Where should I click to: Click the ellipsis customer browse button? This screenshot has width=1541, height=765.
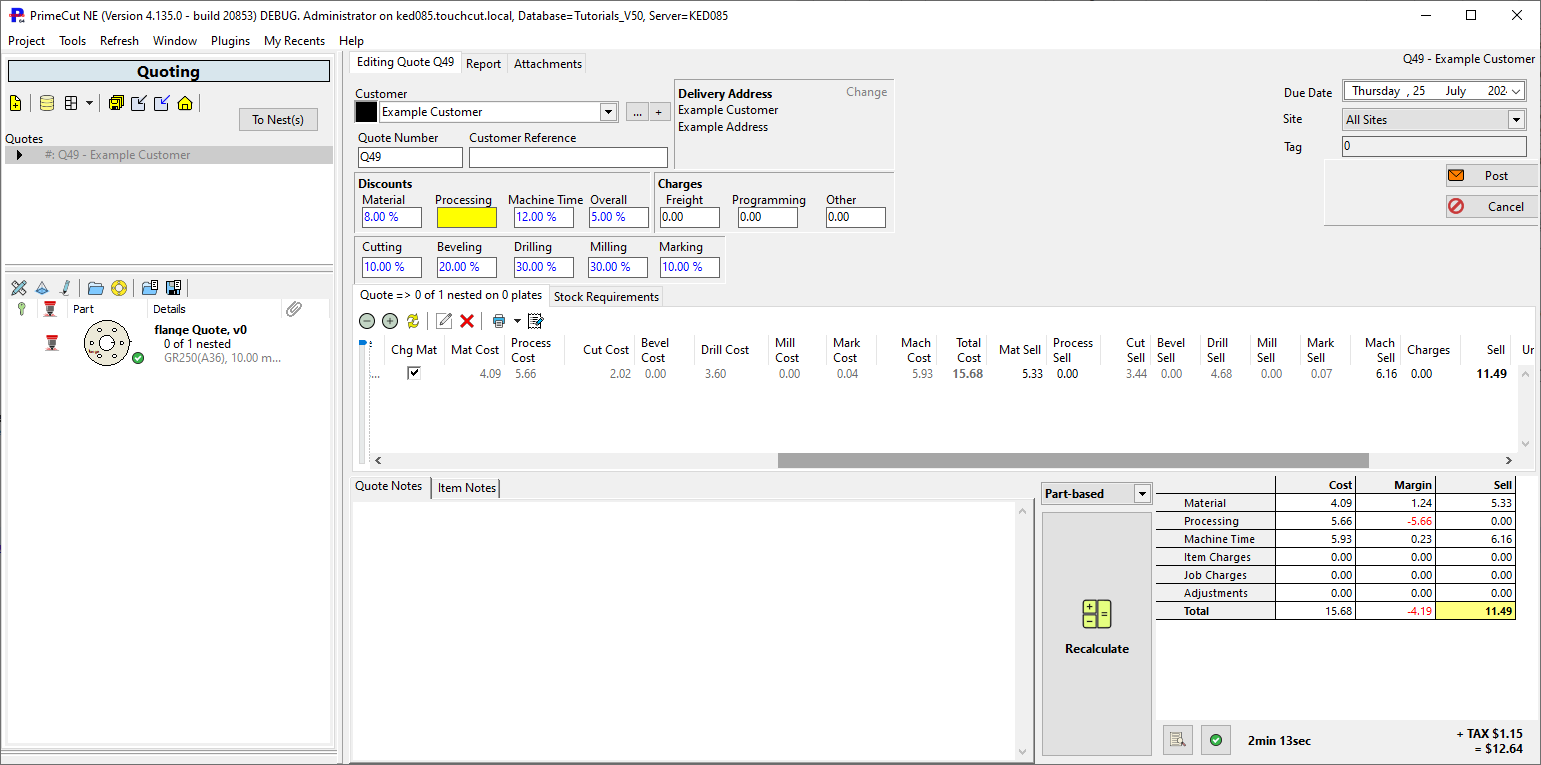click(x=637, y=112)
